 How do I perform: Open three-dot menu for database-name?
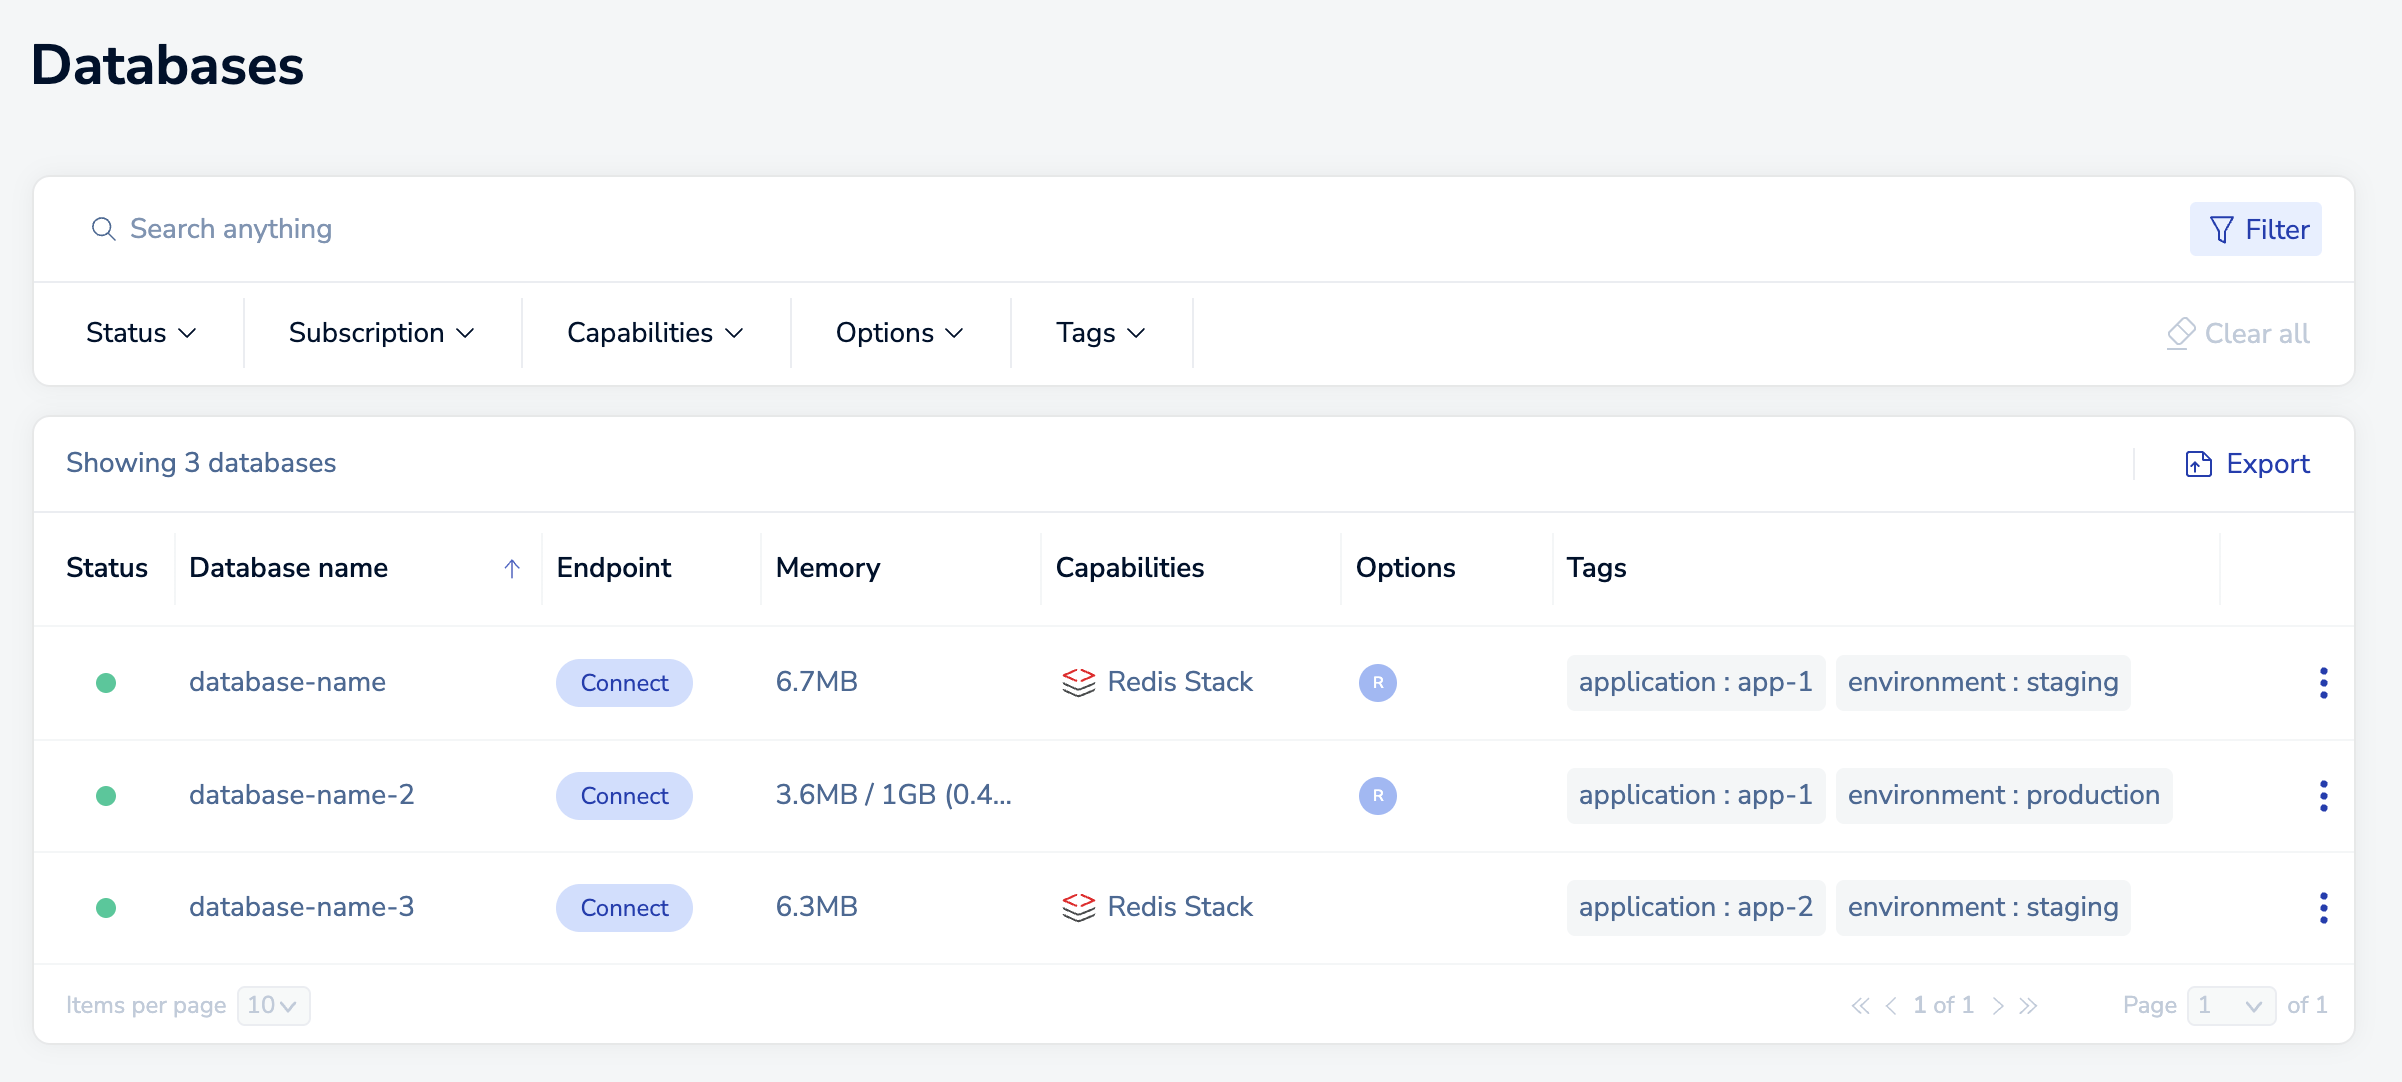click(x=2323, y=683)
